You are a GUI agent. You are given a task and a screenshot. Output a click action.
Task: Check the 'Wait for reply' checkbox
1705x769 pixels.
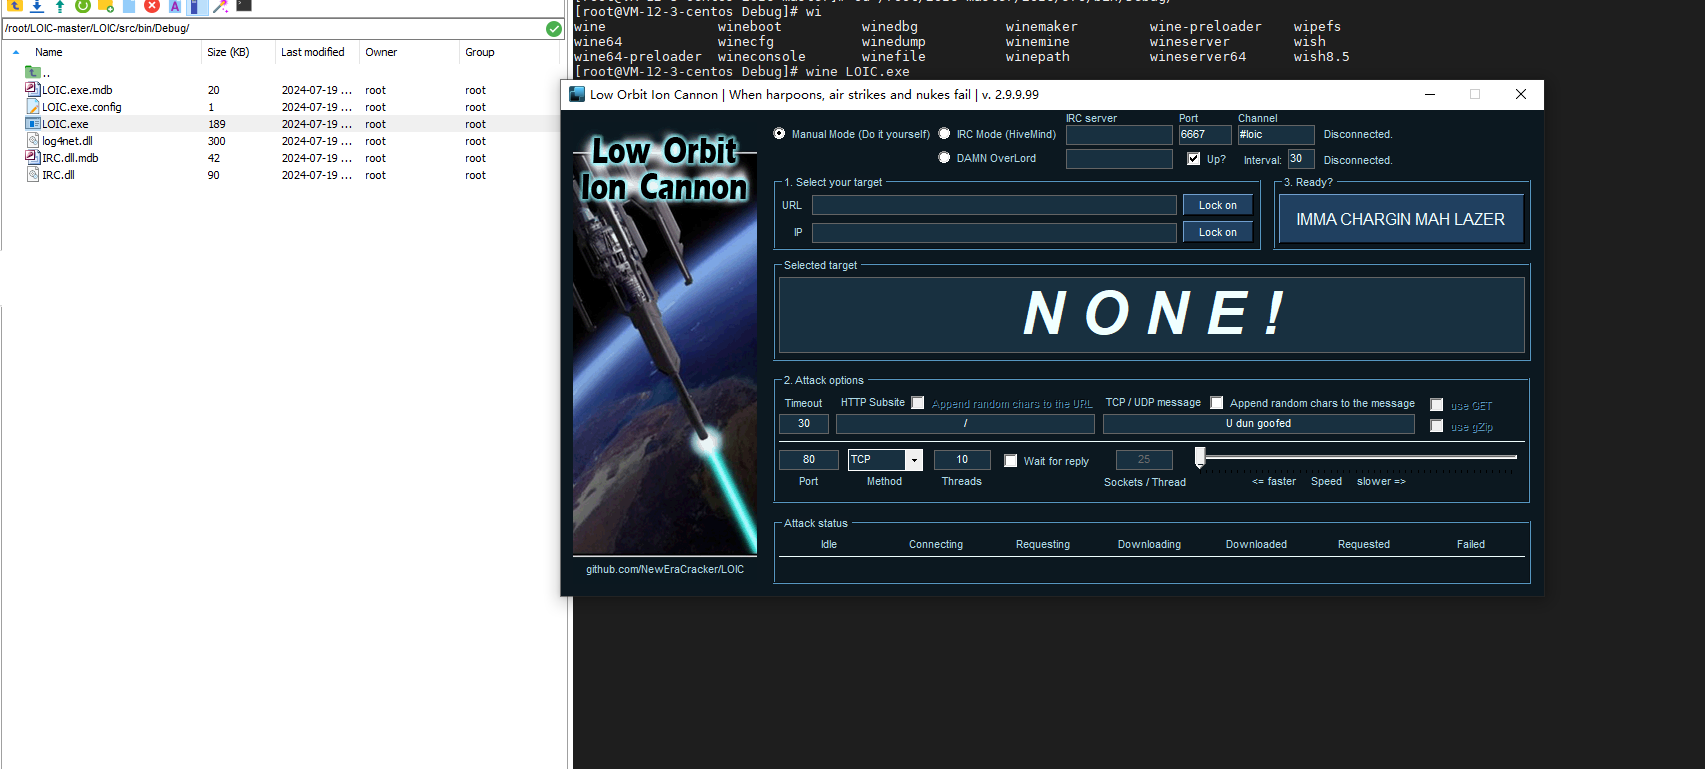coord(1010,461)
